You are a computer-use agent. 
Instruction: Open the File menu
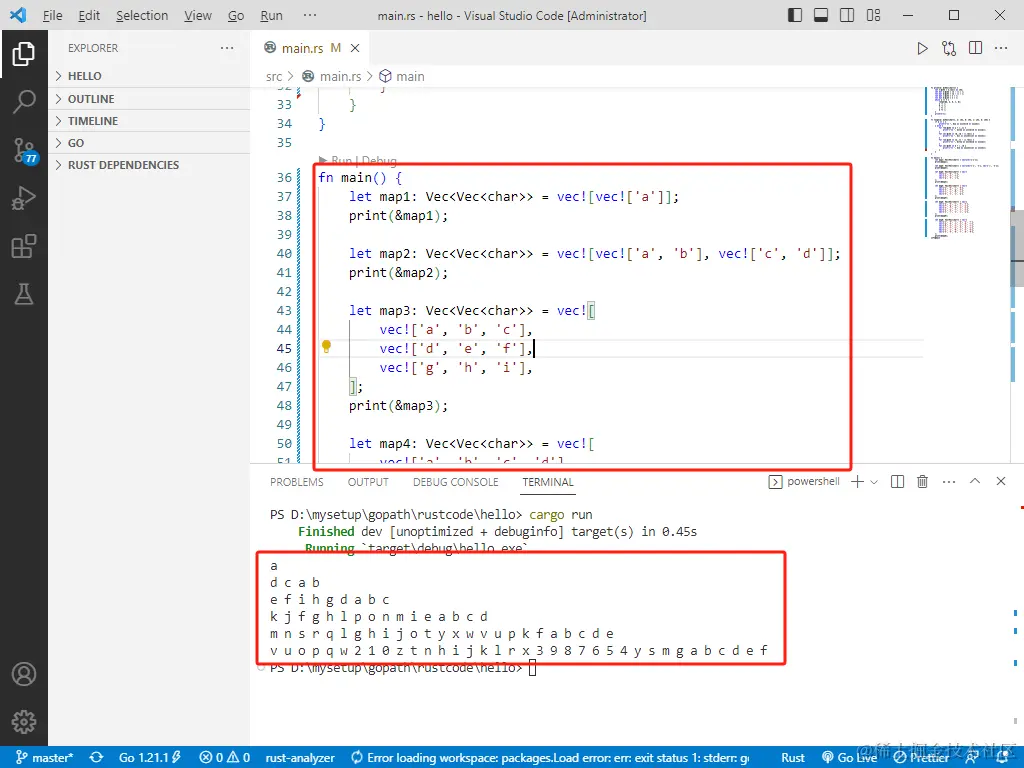point(52,15)
